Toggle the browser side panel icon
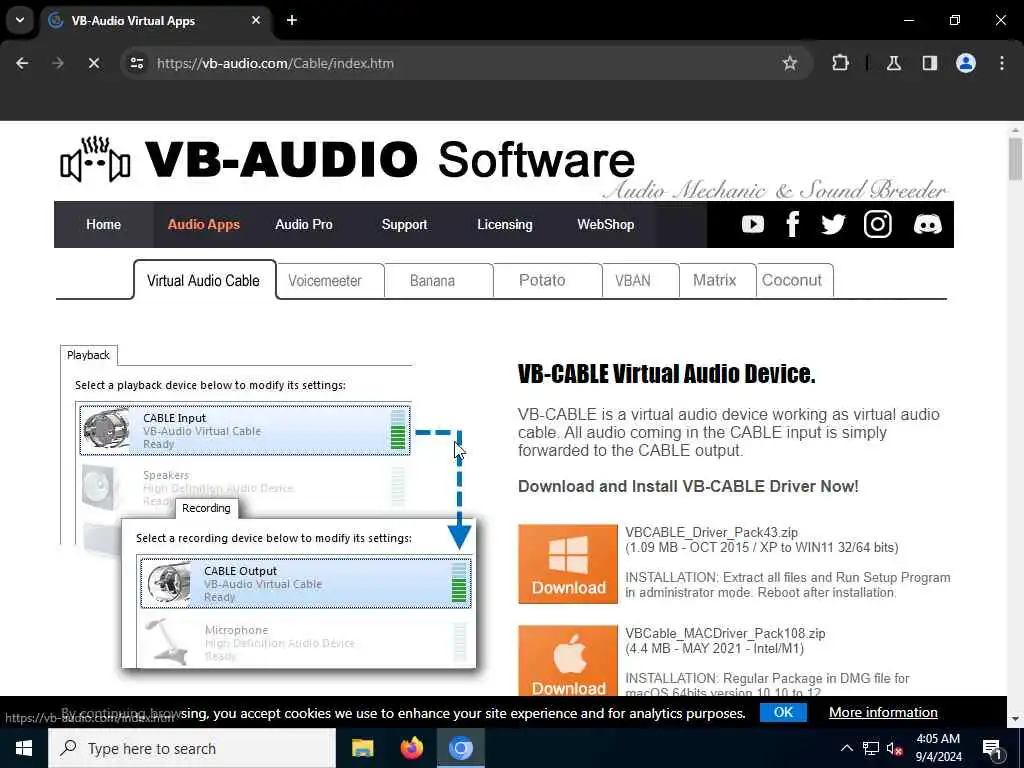The width and height of the screenshot is (1024, 768). click(930, 63)
